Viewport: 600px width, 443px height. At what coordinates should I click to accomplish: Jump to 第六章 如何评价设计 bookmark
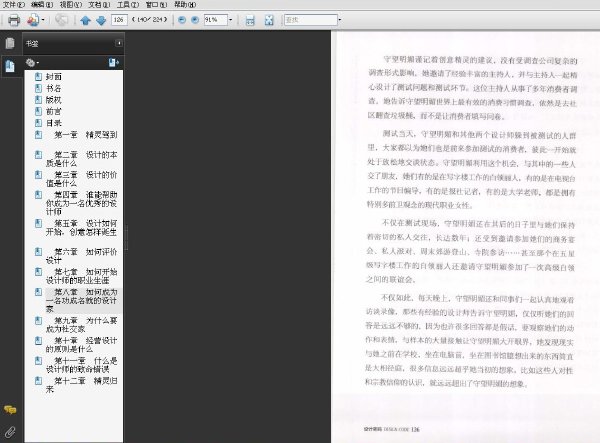[82, 256]
